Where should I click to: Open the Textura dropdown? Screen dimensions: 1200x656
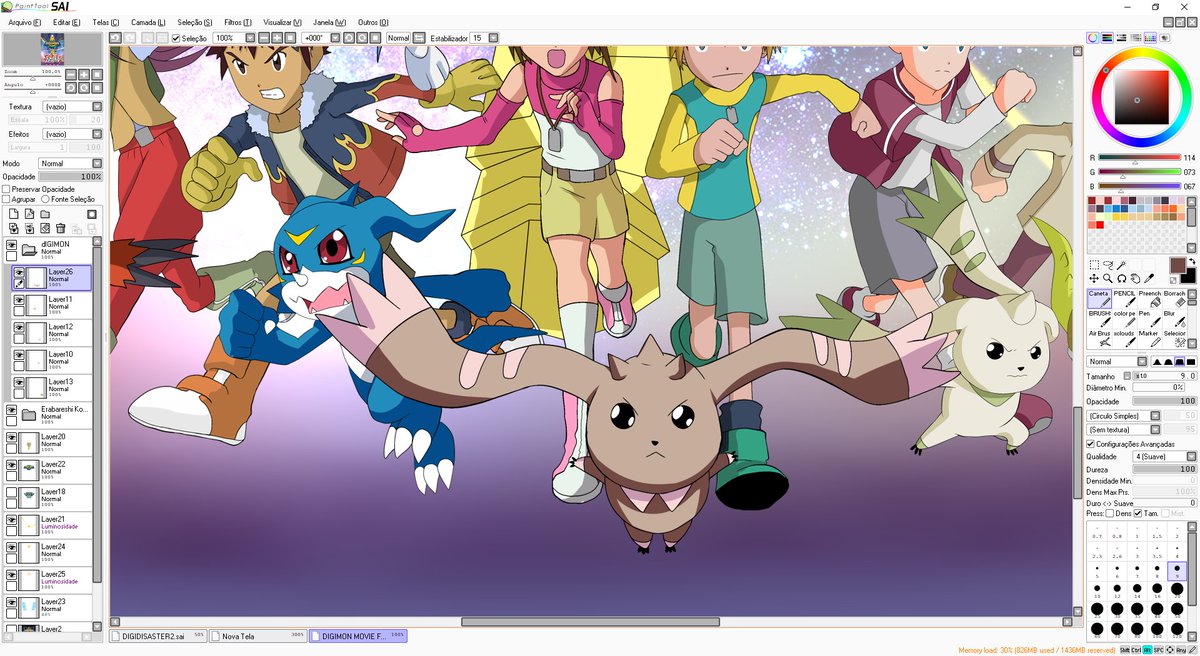73,106
